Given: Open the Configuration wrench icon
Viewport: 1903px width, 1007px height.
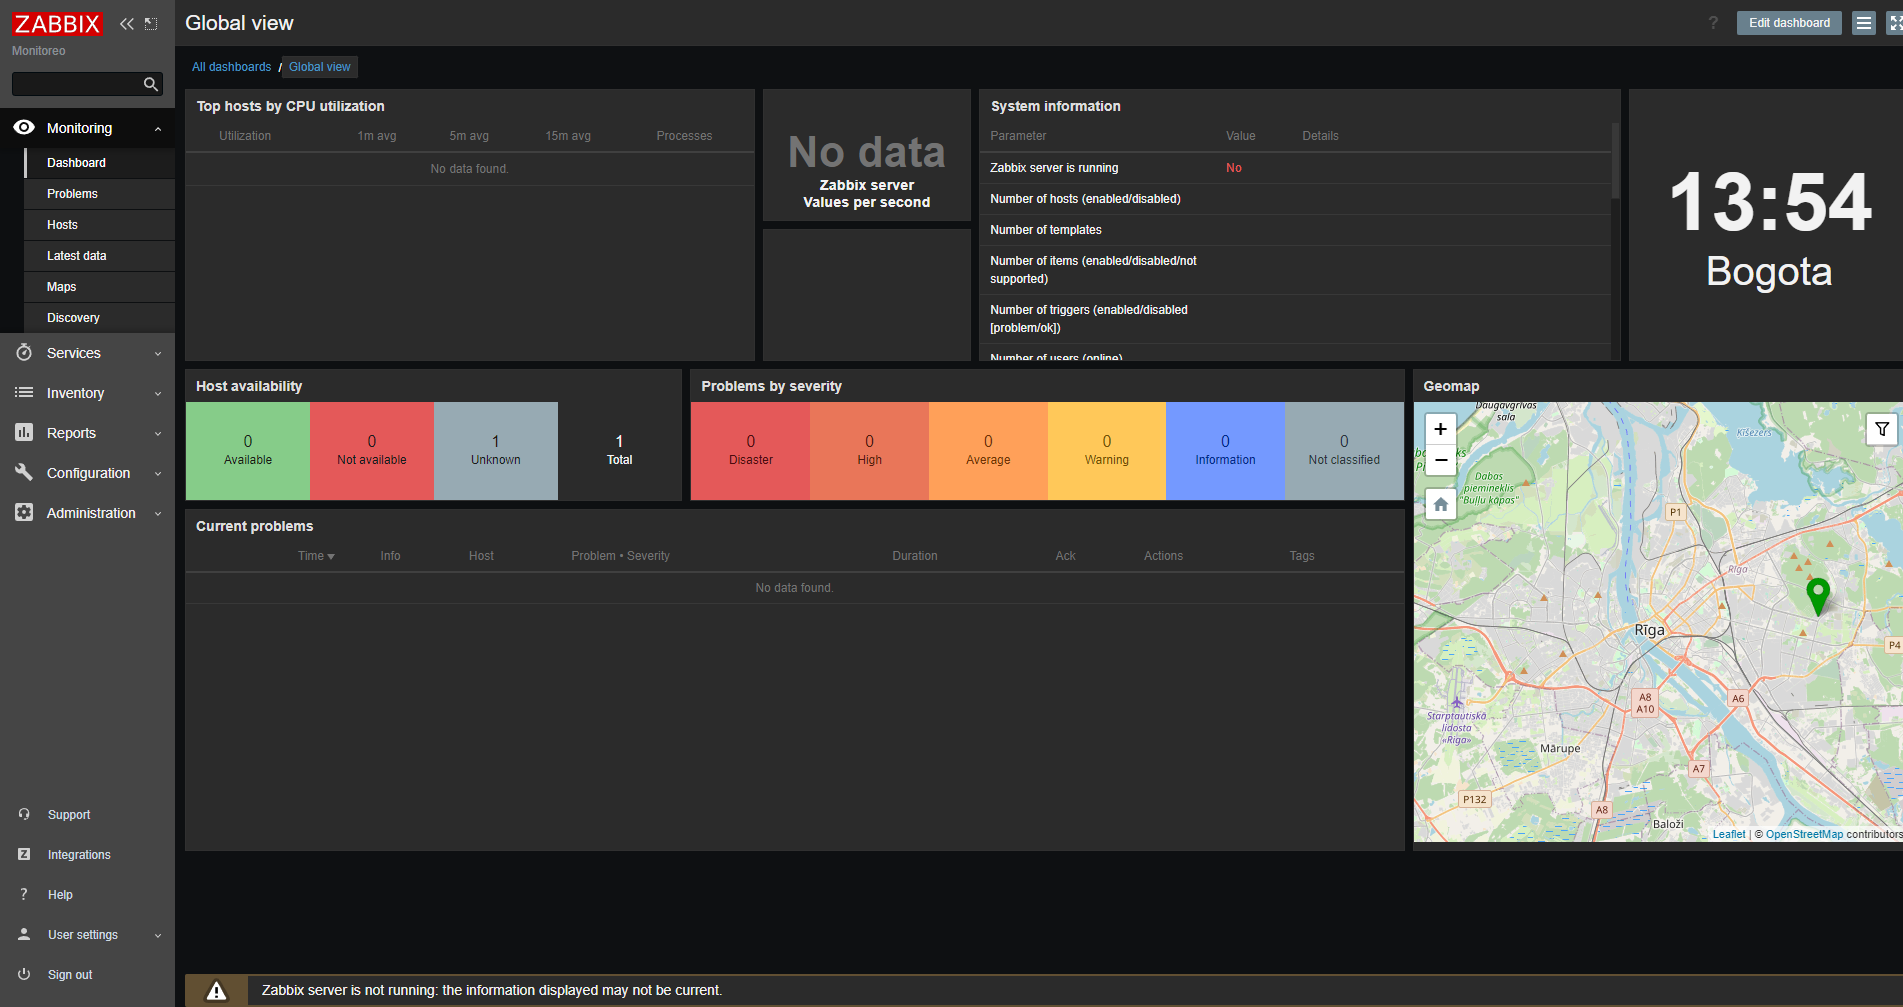Looking at the screenshot, I should click(24, 473).
